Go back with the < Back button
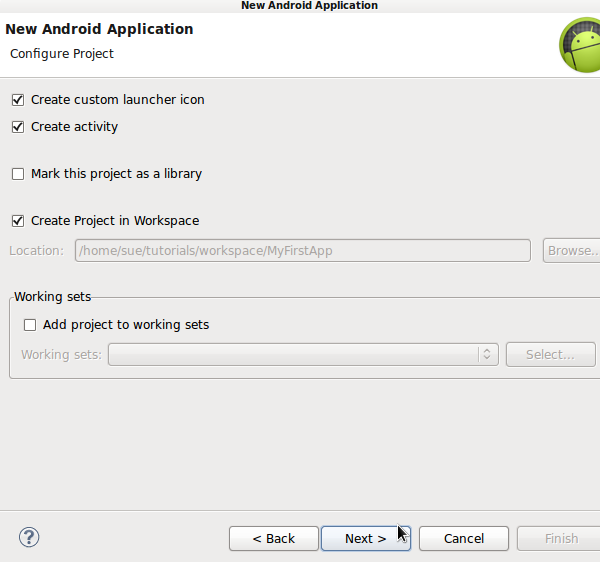Viewport: 600px width, 562px height. click(273, 538)
